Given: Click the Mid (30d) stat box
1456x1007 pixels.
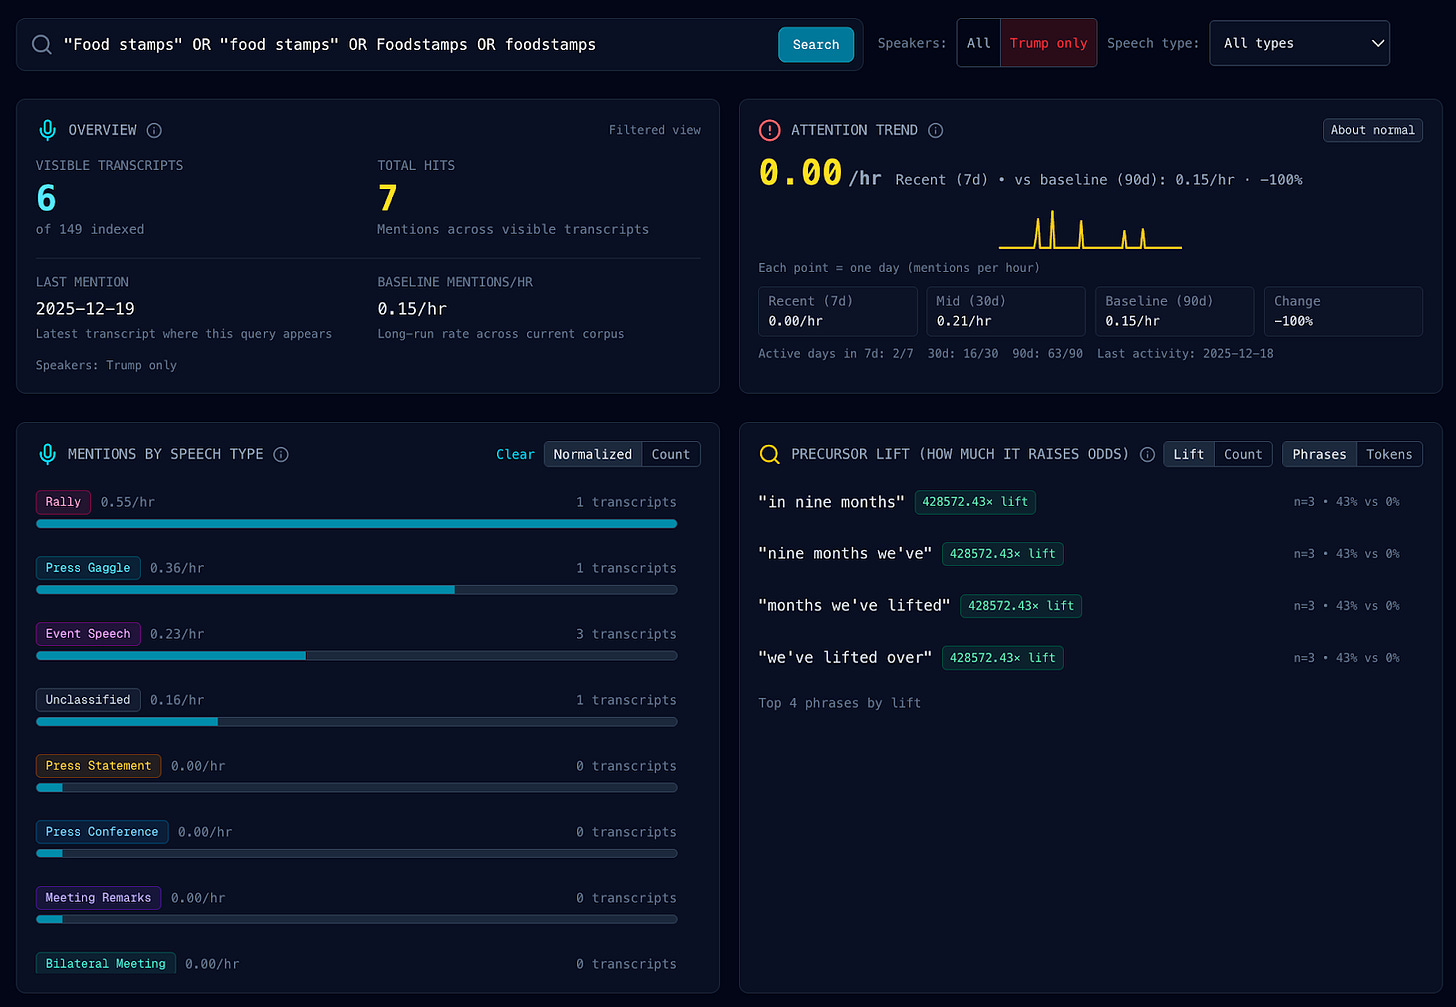Looking at the screenshot, I should pyautogui.click(x=1006, y=311).
